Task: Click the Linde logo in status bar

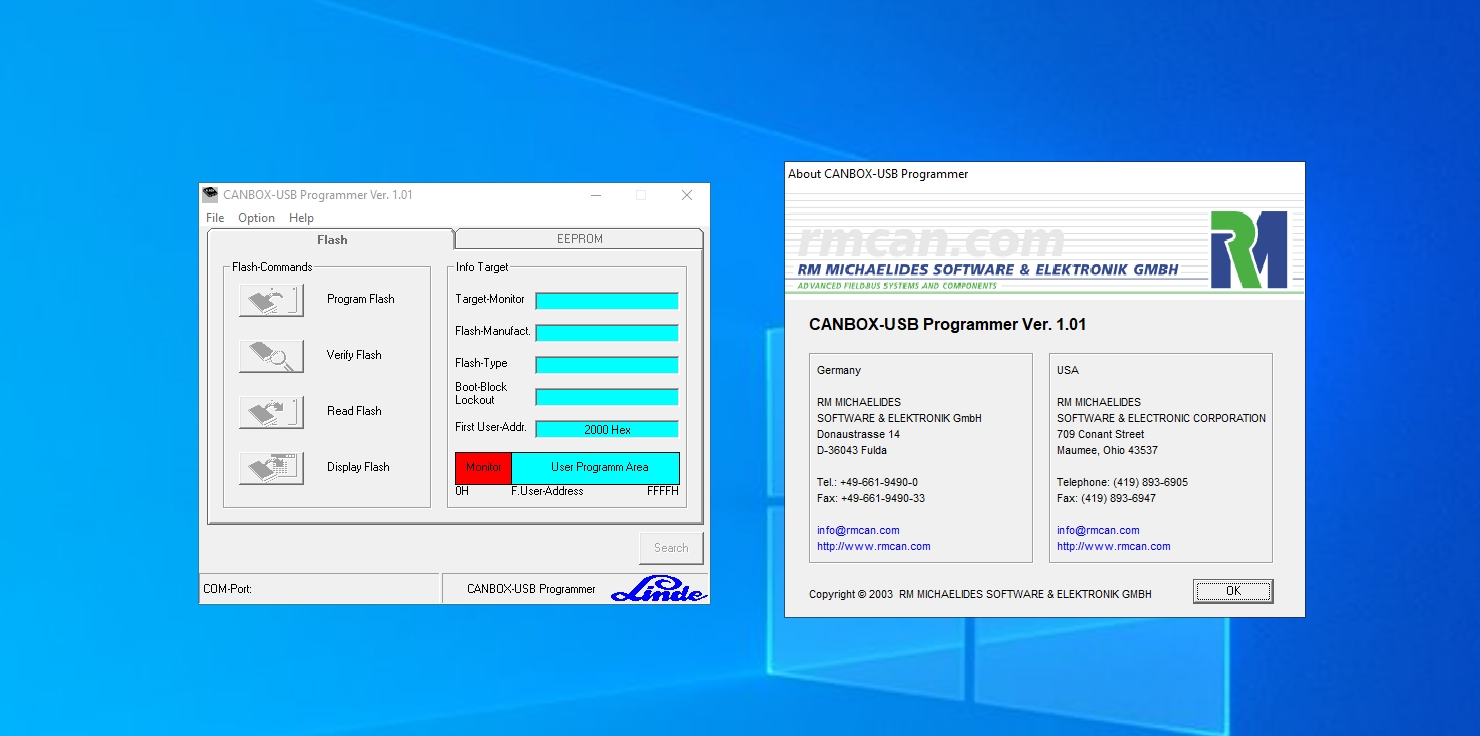Action: click(659, 589)
